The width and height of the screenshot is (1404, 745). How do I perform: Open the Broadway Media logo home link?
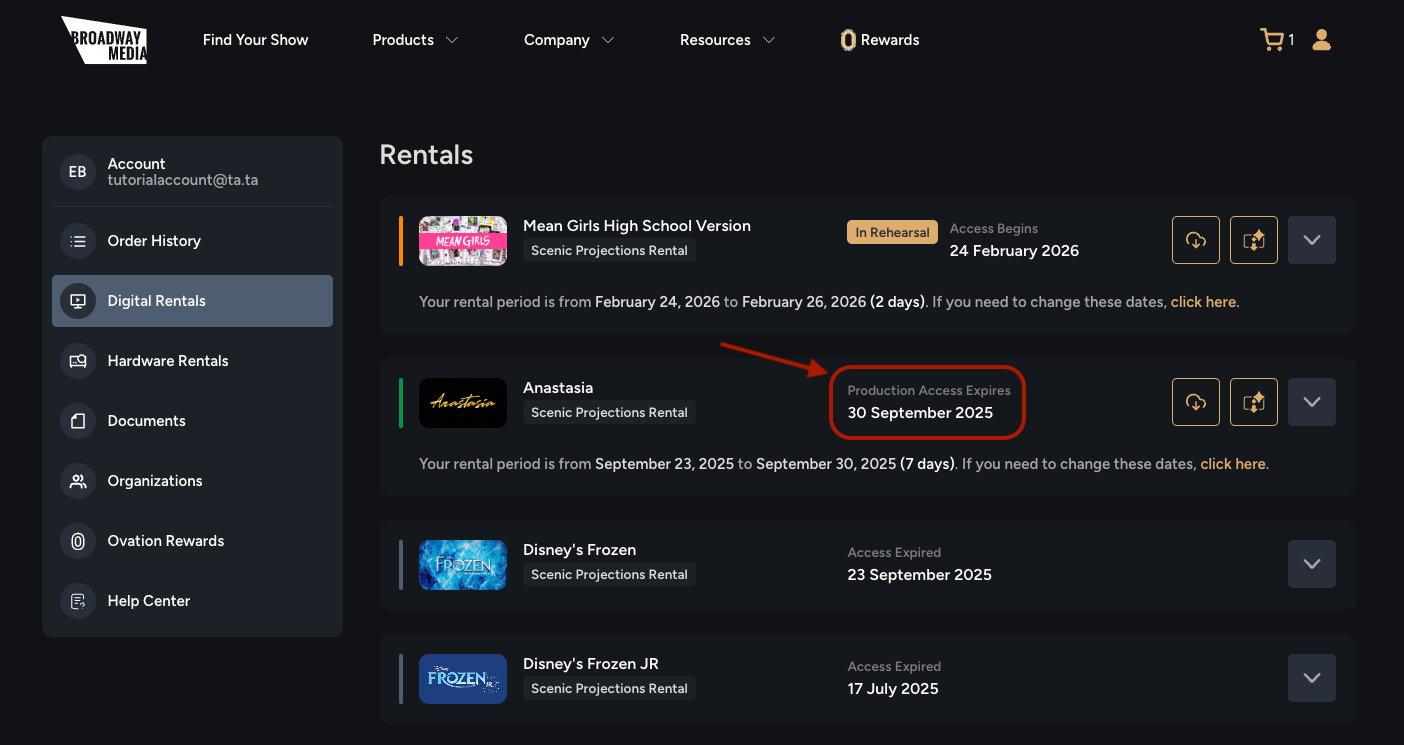click(104, 40)
